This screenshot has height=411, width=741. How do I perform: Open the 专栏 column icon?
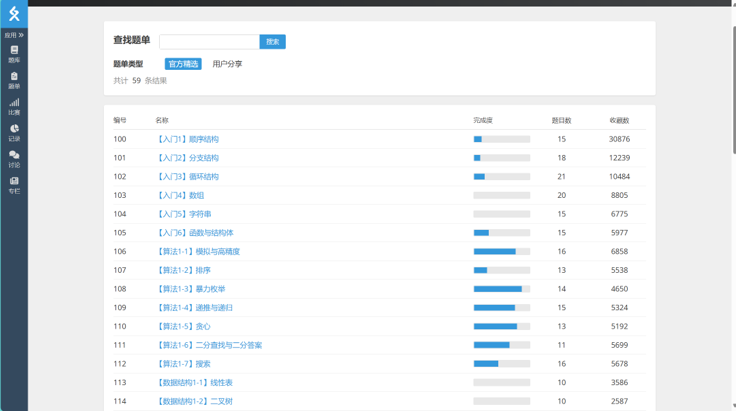(x=14, y=182)
